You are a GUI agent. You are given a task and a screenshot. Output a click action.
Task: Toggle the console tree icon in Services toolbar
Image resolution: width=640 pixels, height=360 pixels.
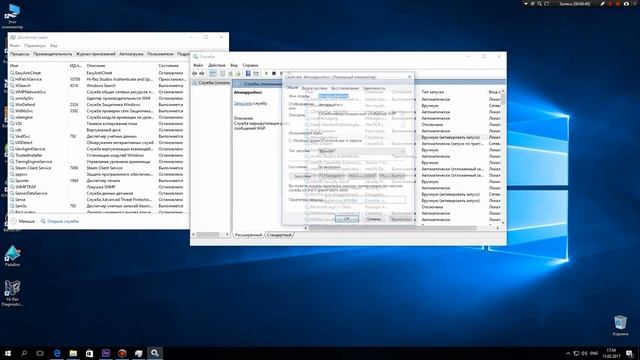tap(213, 73)
